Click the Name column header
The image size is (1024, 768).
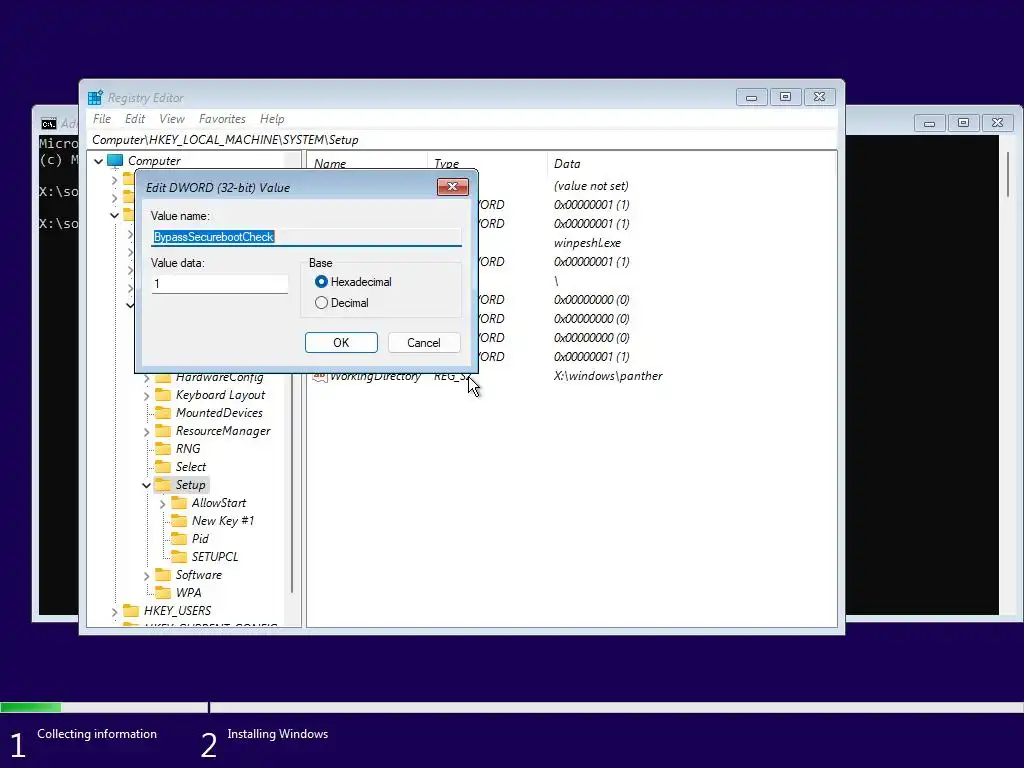click(330, 163)
